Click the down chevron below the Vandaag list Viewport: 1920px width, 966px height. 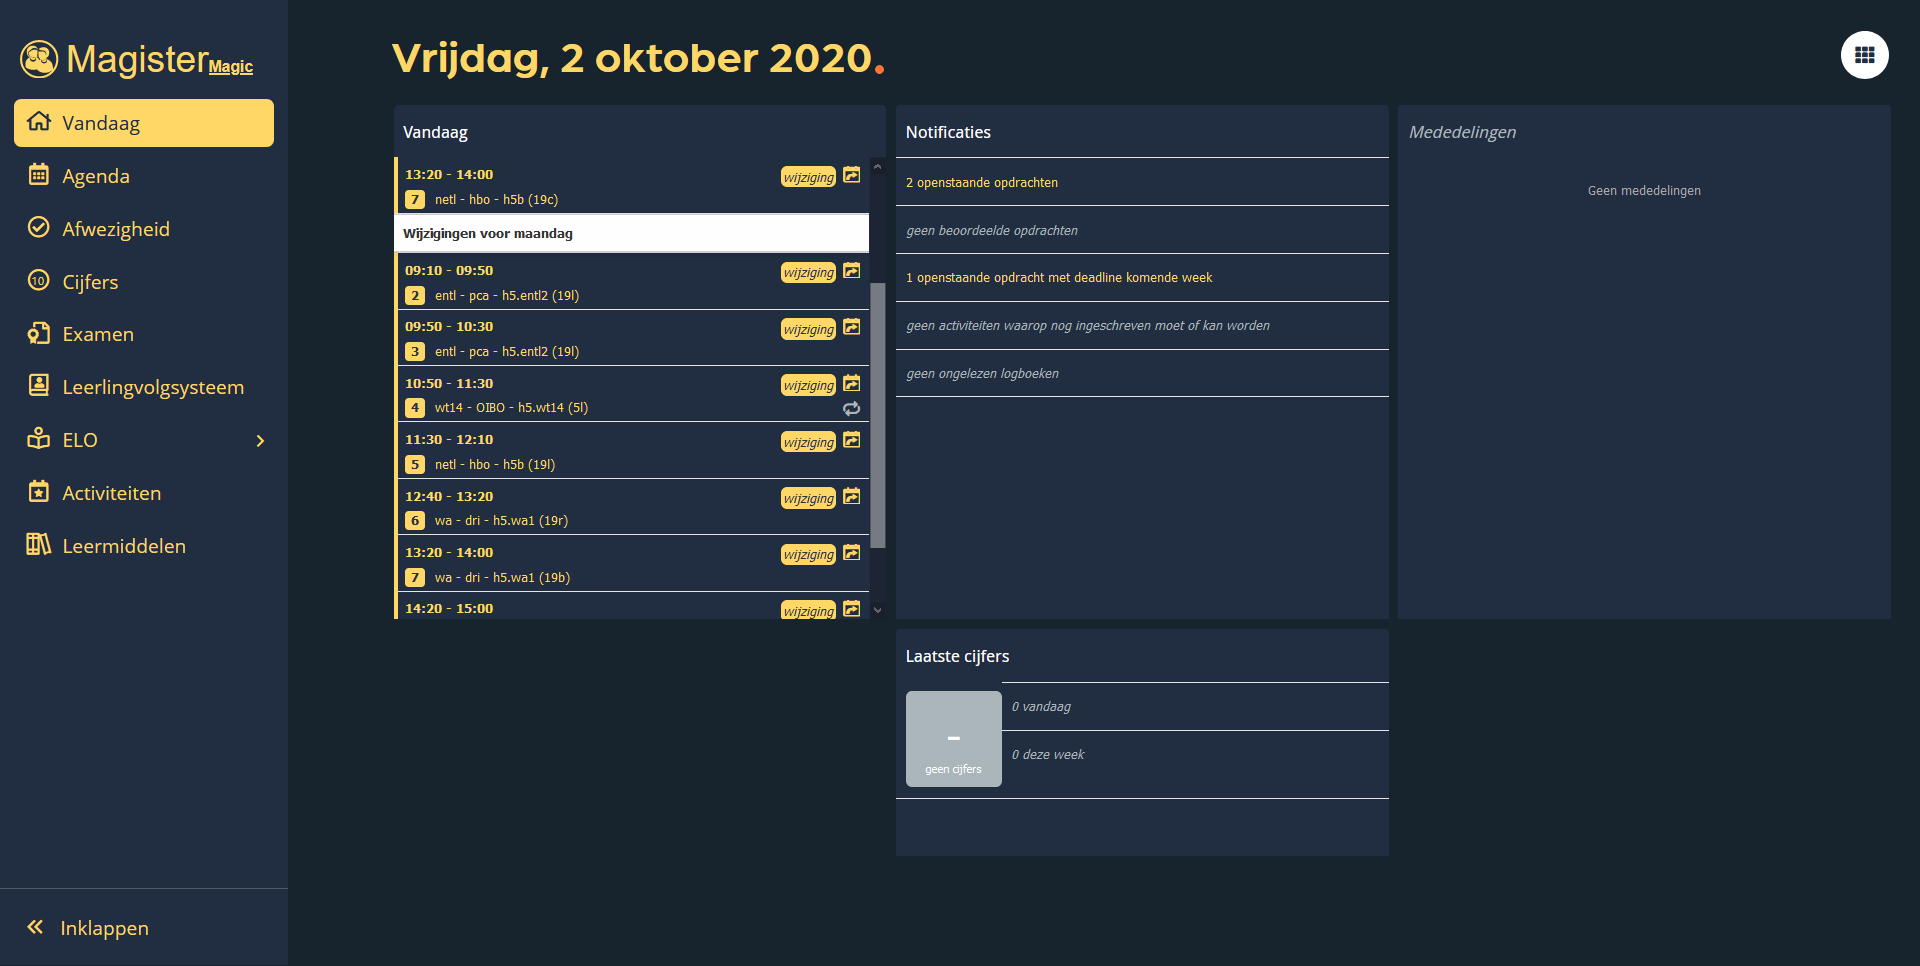[877, 610]
